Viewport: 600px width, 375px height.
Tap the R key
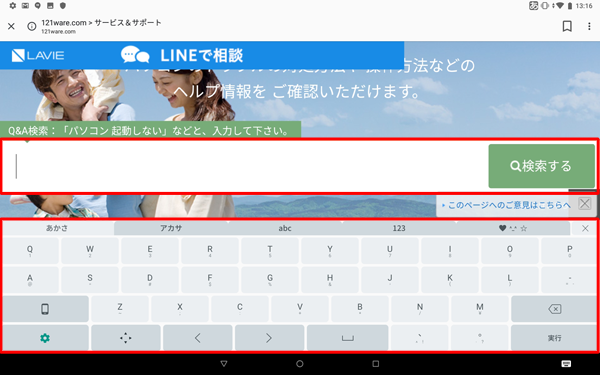tap(210, 251)
